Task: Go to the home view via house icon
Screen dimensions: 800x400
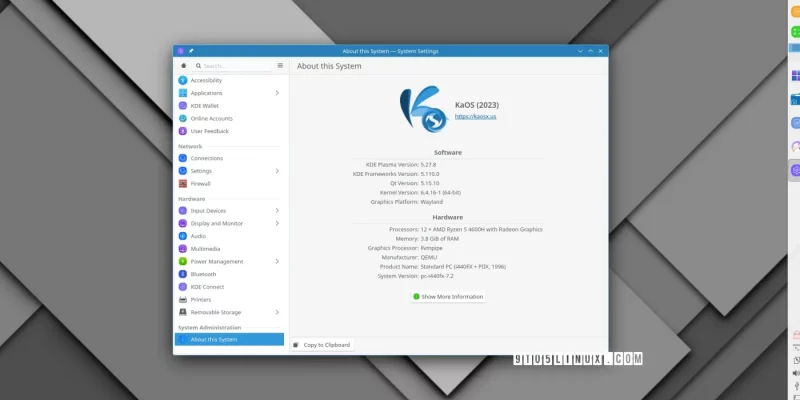Action: [x=184, y=66]
